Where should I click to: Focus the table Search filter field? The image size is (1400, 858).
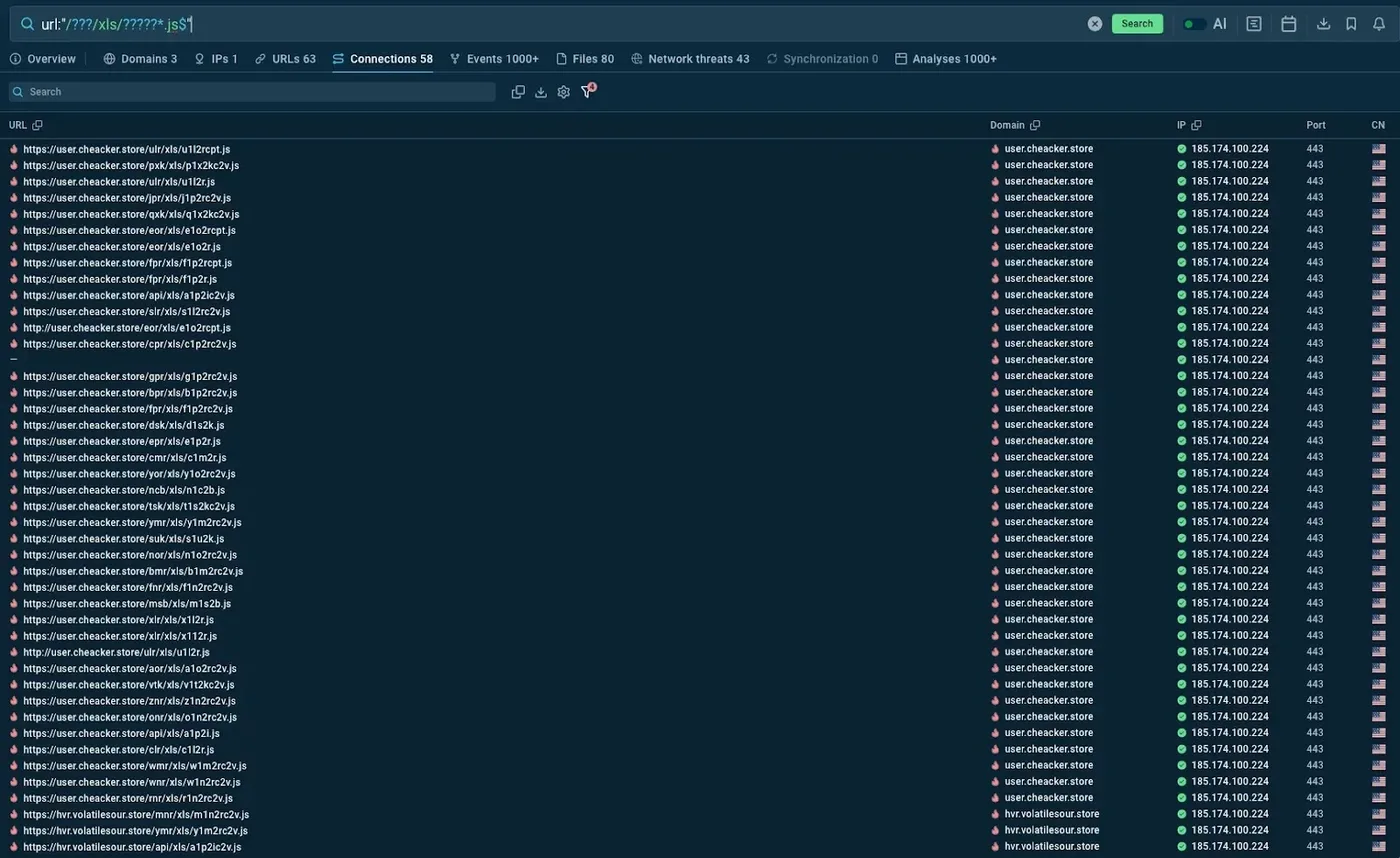pyautogui.click(x=252, y=92)
